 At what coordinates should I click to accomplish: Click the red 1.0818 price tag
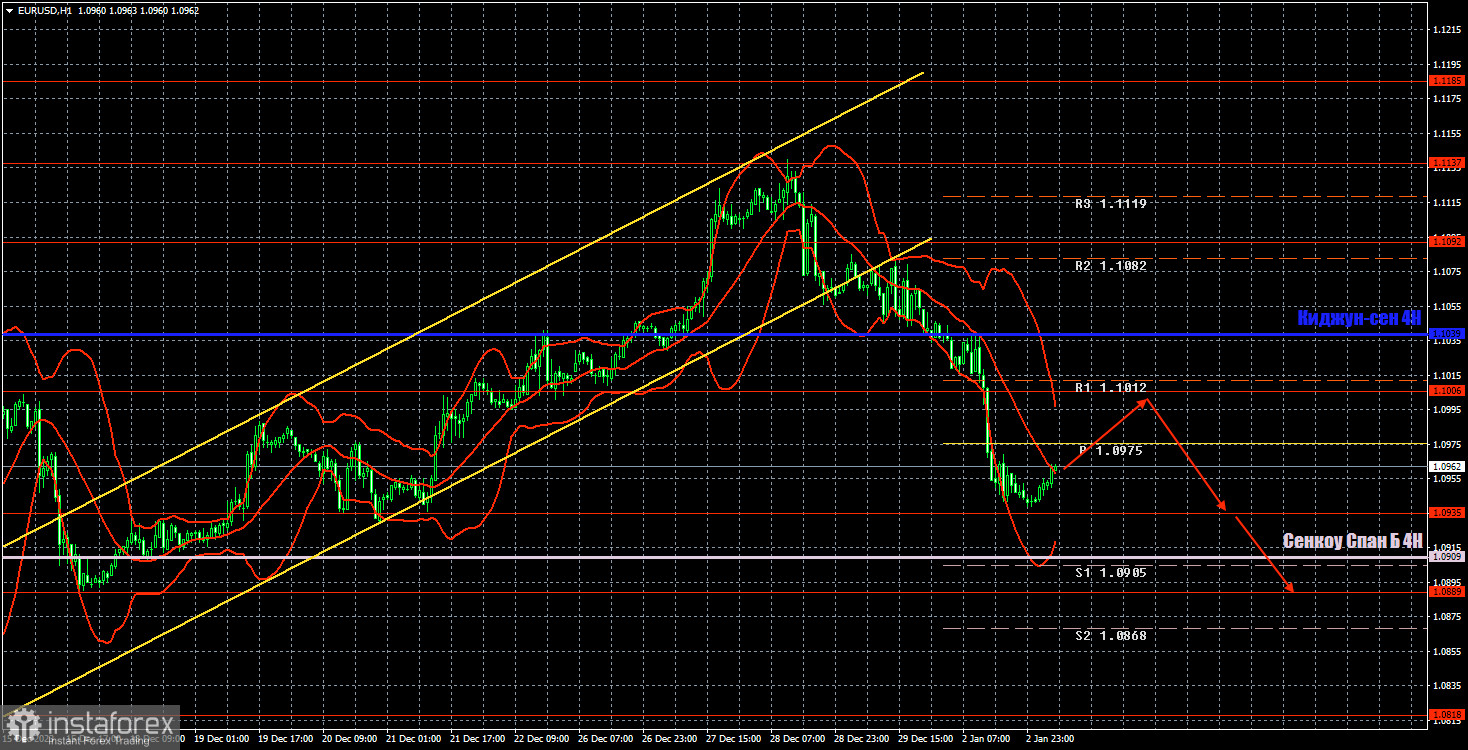[x=1448, y=714]
